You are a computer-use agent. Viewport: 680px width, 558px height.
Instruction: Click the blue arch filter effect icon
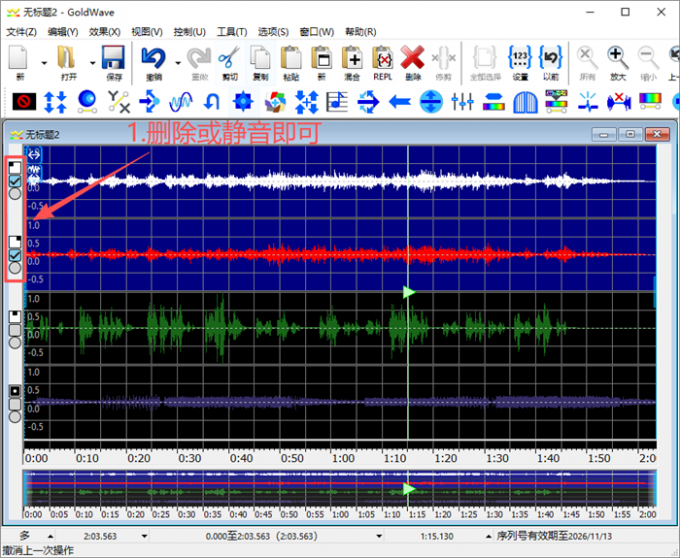coord(525,102)
